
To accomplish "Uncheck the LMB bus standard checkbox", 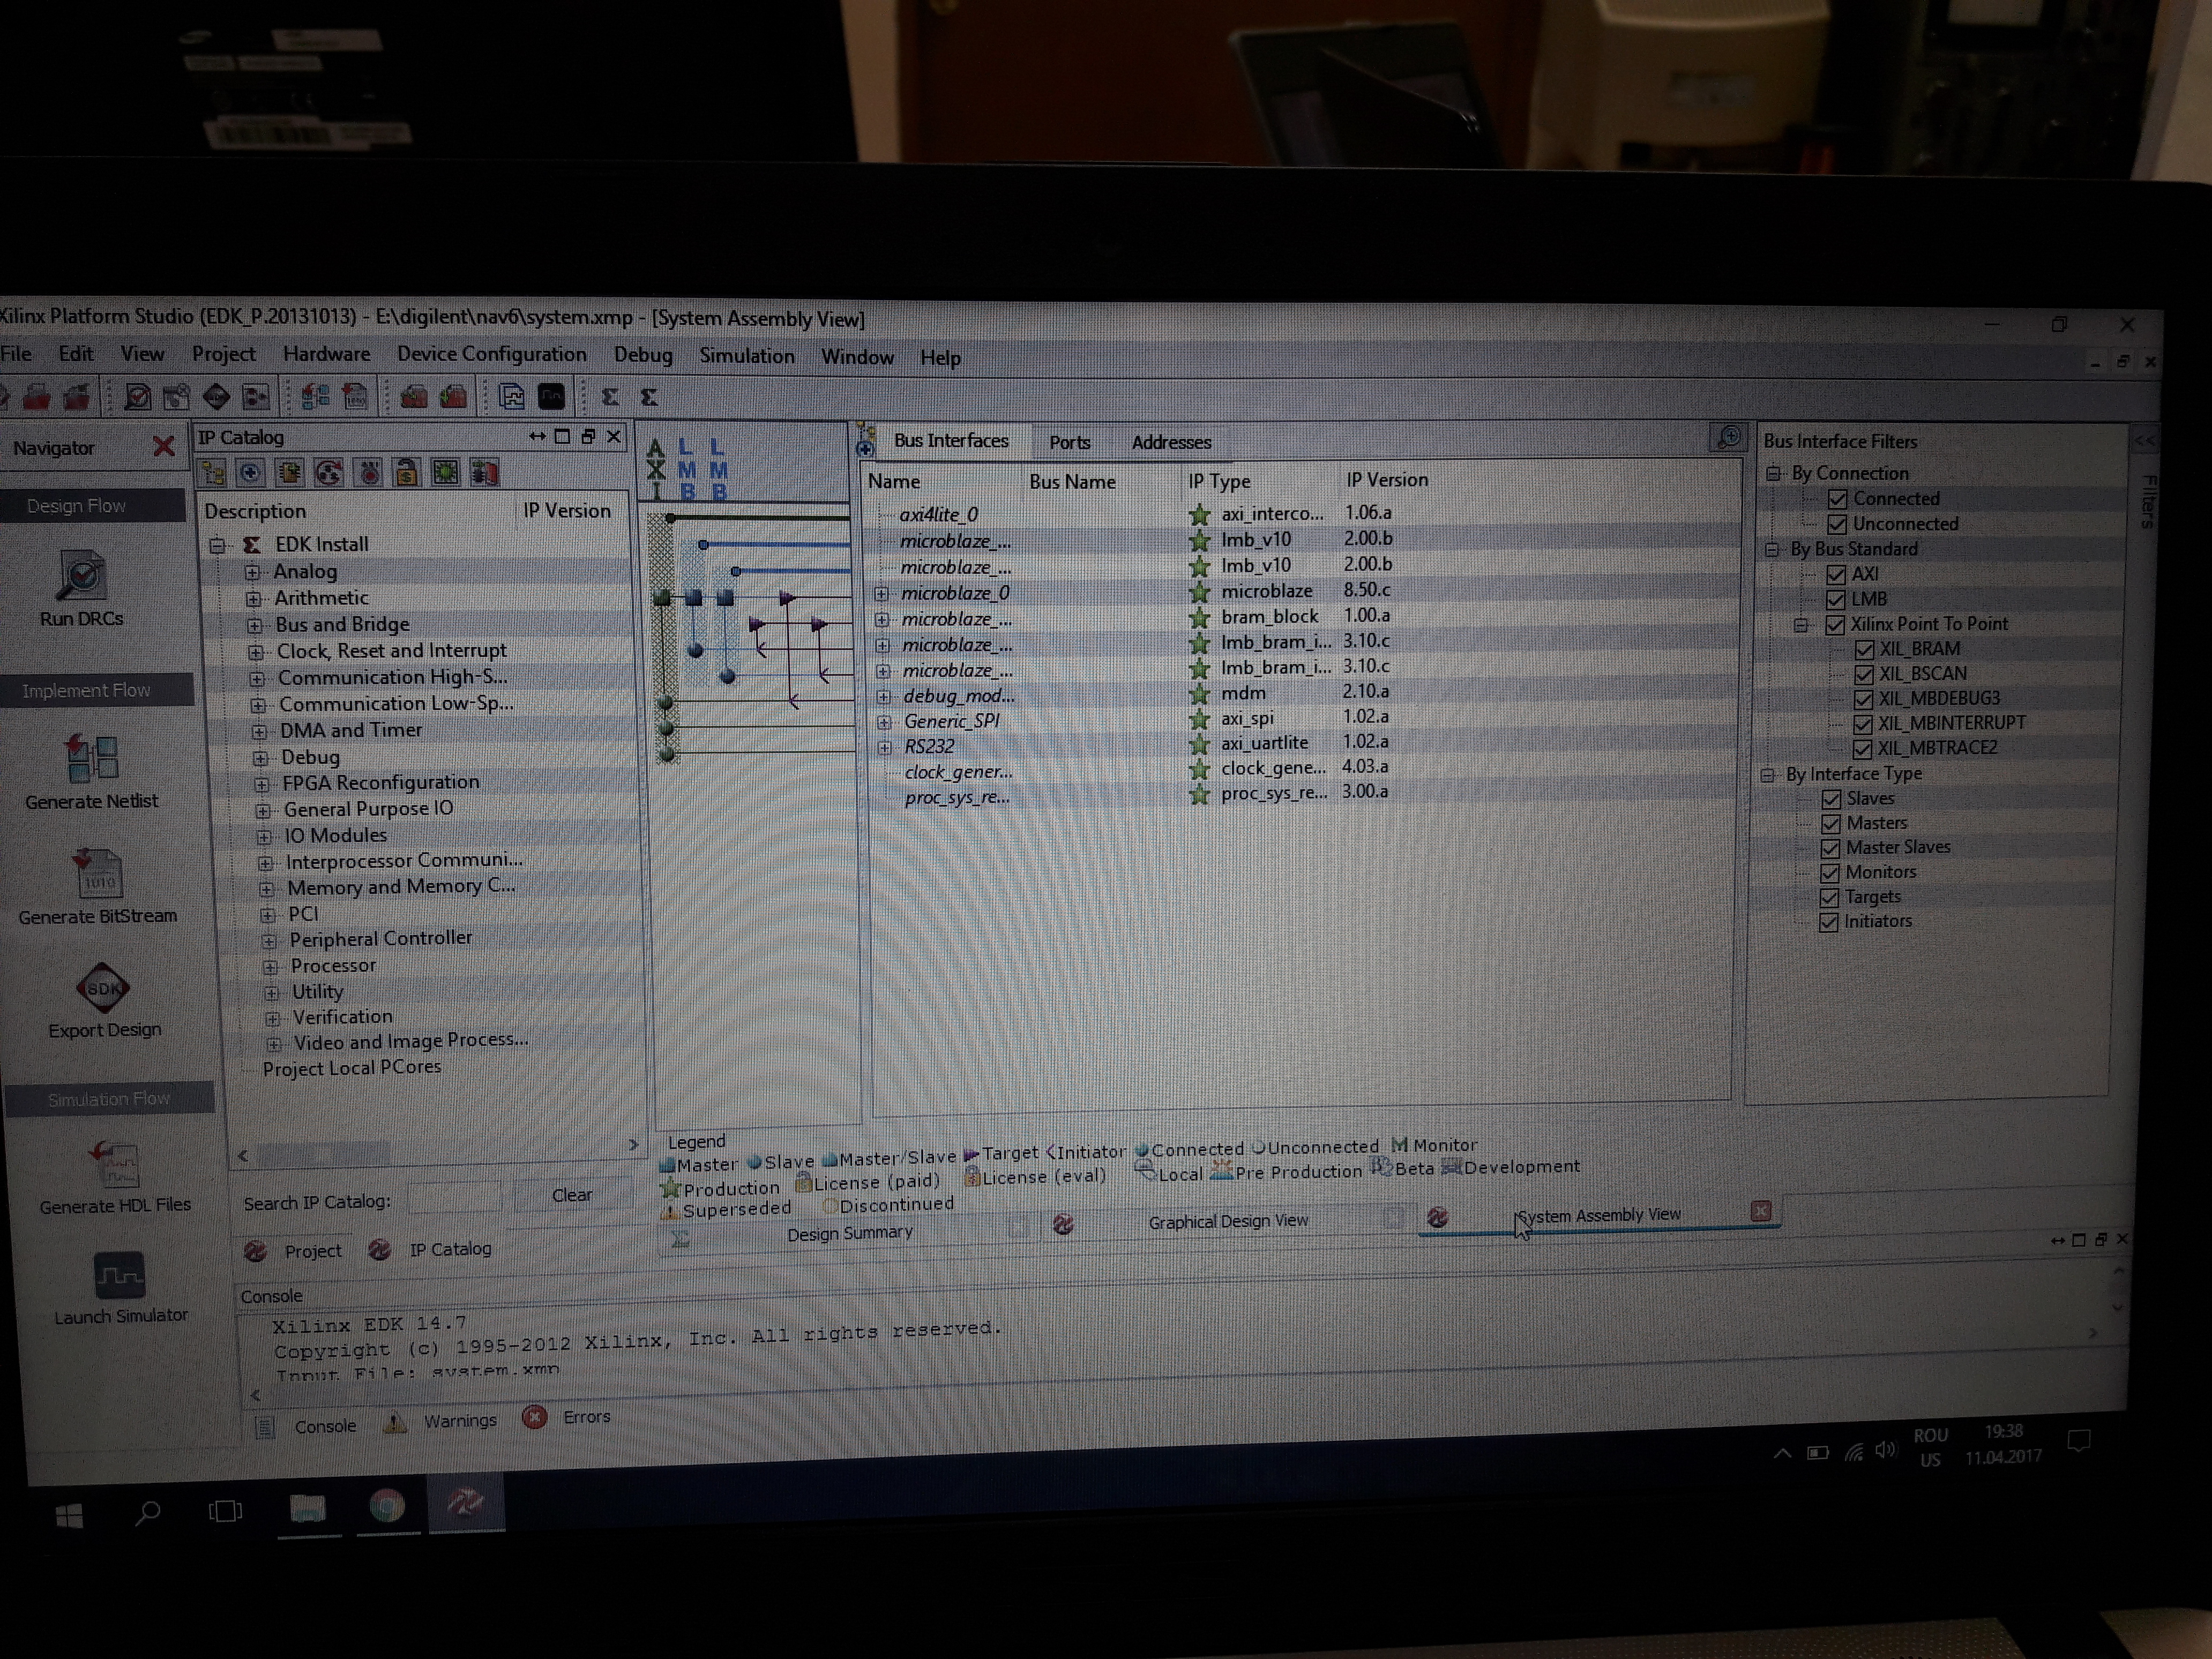I will (x=1836, y=599).
